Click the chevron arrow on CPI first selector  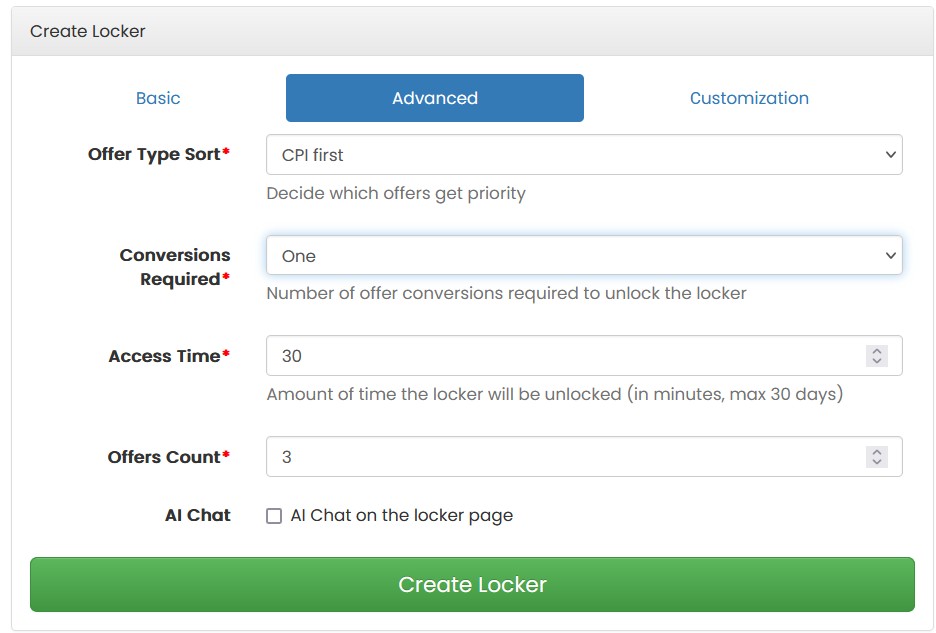[x=890, y=155]
